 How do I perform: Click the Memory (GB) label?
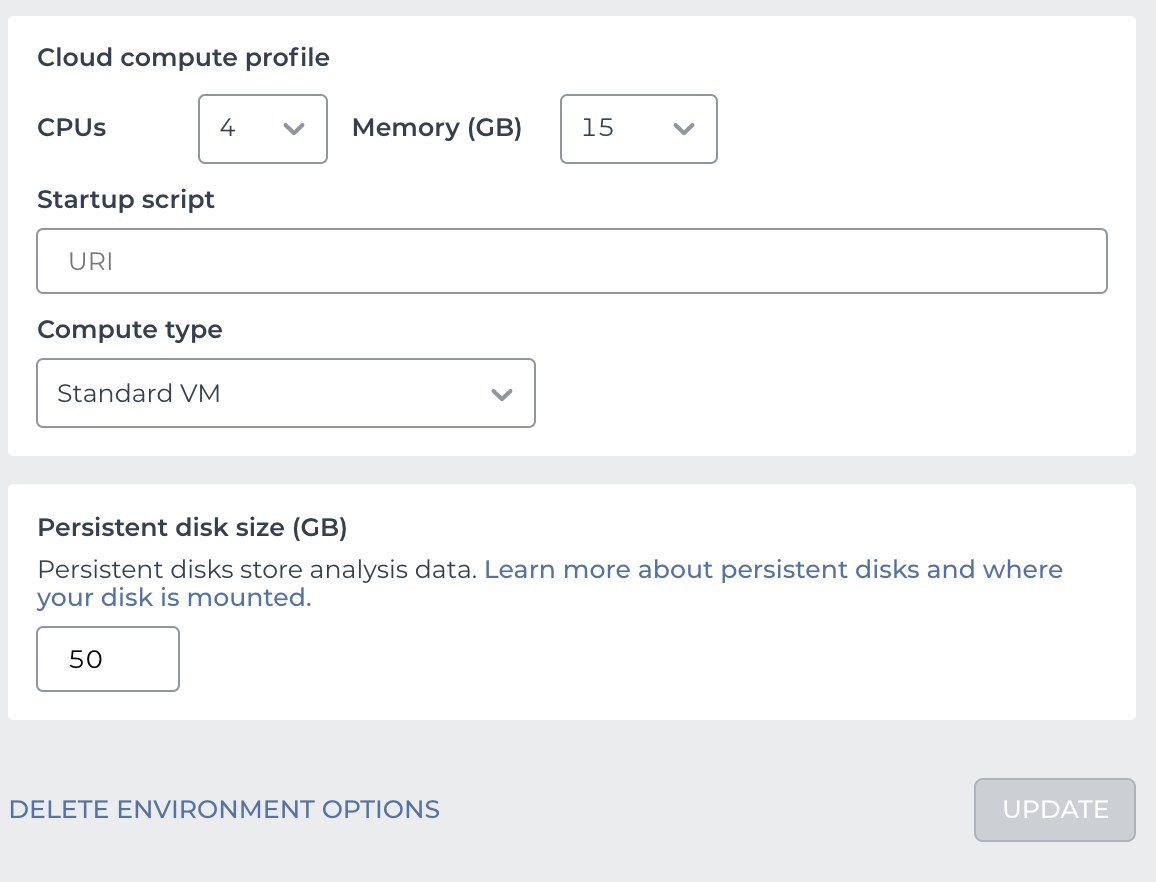(437, 128)
